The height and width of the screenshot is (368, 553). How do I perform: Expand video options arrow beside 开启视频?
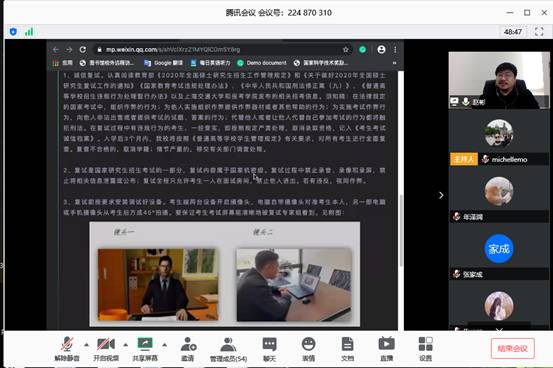click(126, 344)
